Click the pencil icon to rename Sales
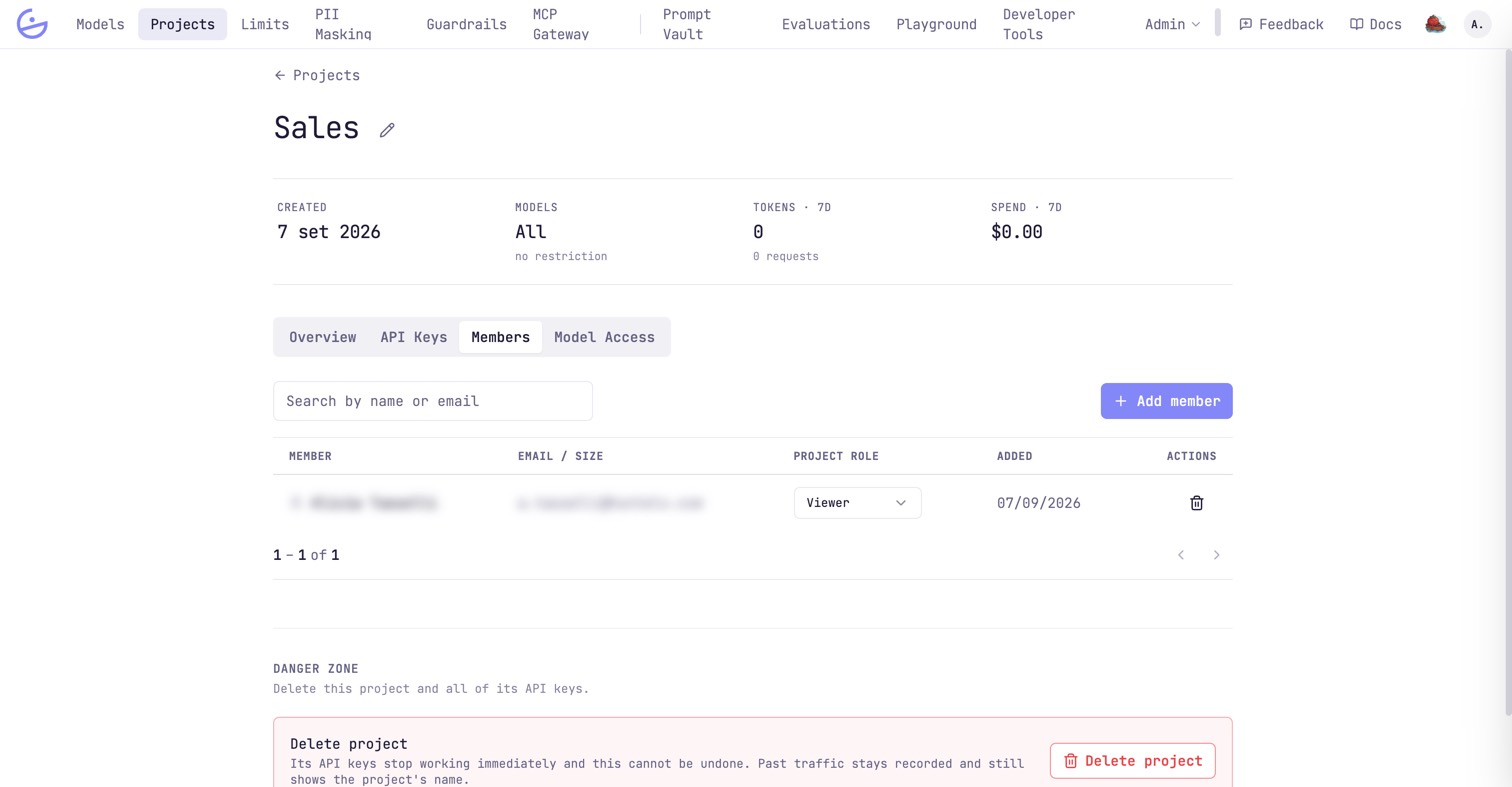This screenshot has width=1512, height=787. tap(387, 130)
